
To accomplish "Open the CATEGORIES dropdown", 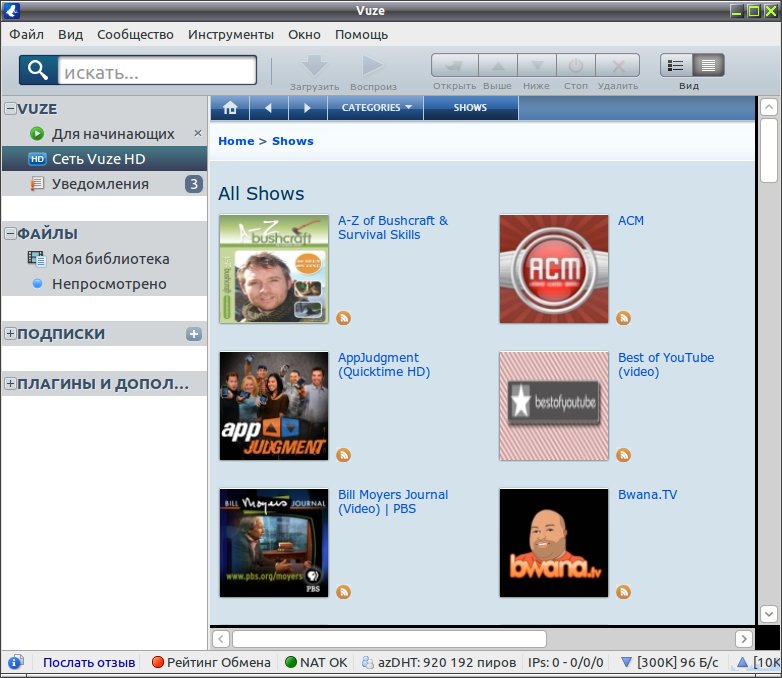I will tap(376, 108).
